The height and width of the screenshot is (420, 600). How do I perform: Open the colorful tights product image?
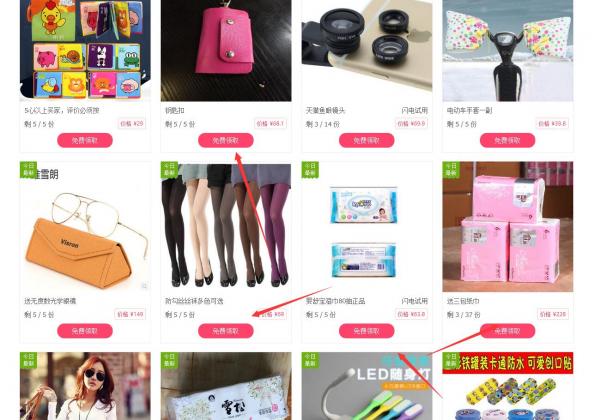226,227
